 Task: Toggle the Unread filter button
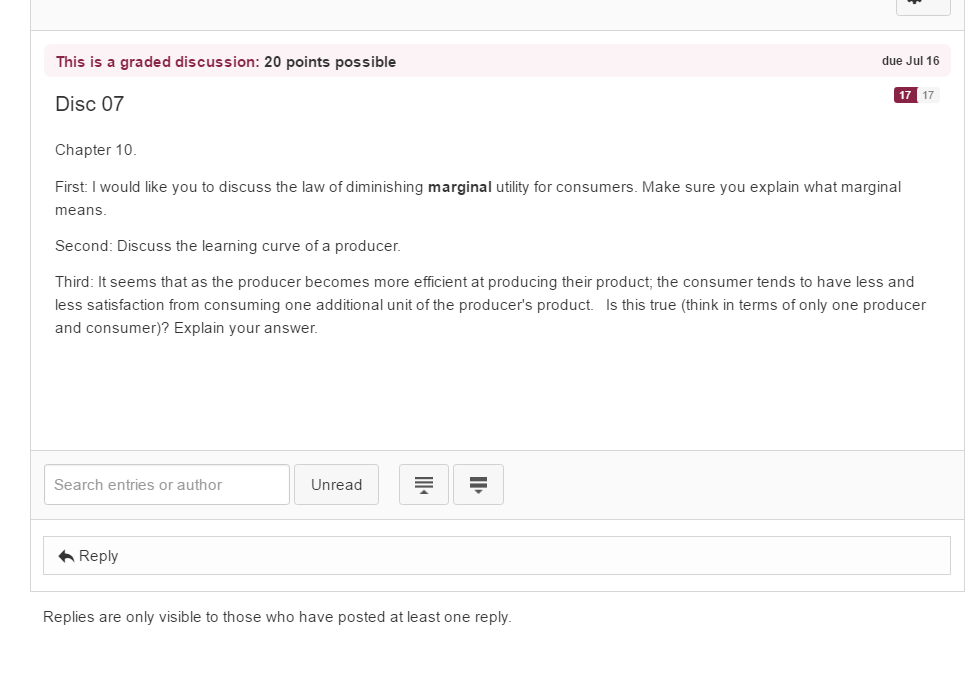coord(336,485)
